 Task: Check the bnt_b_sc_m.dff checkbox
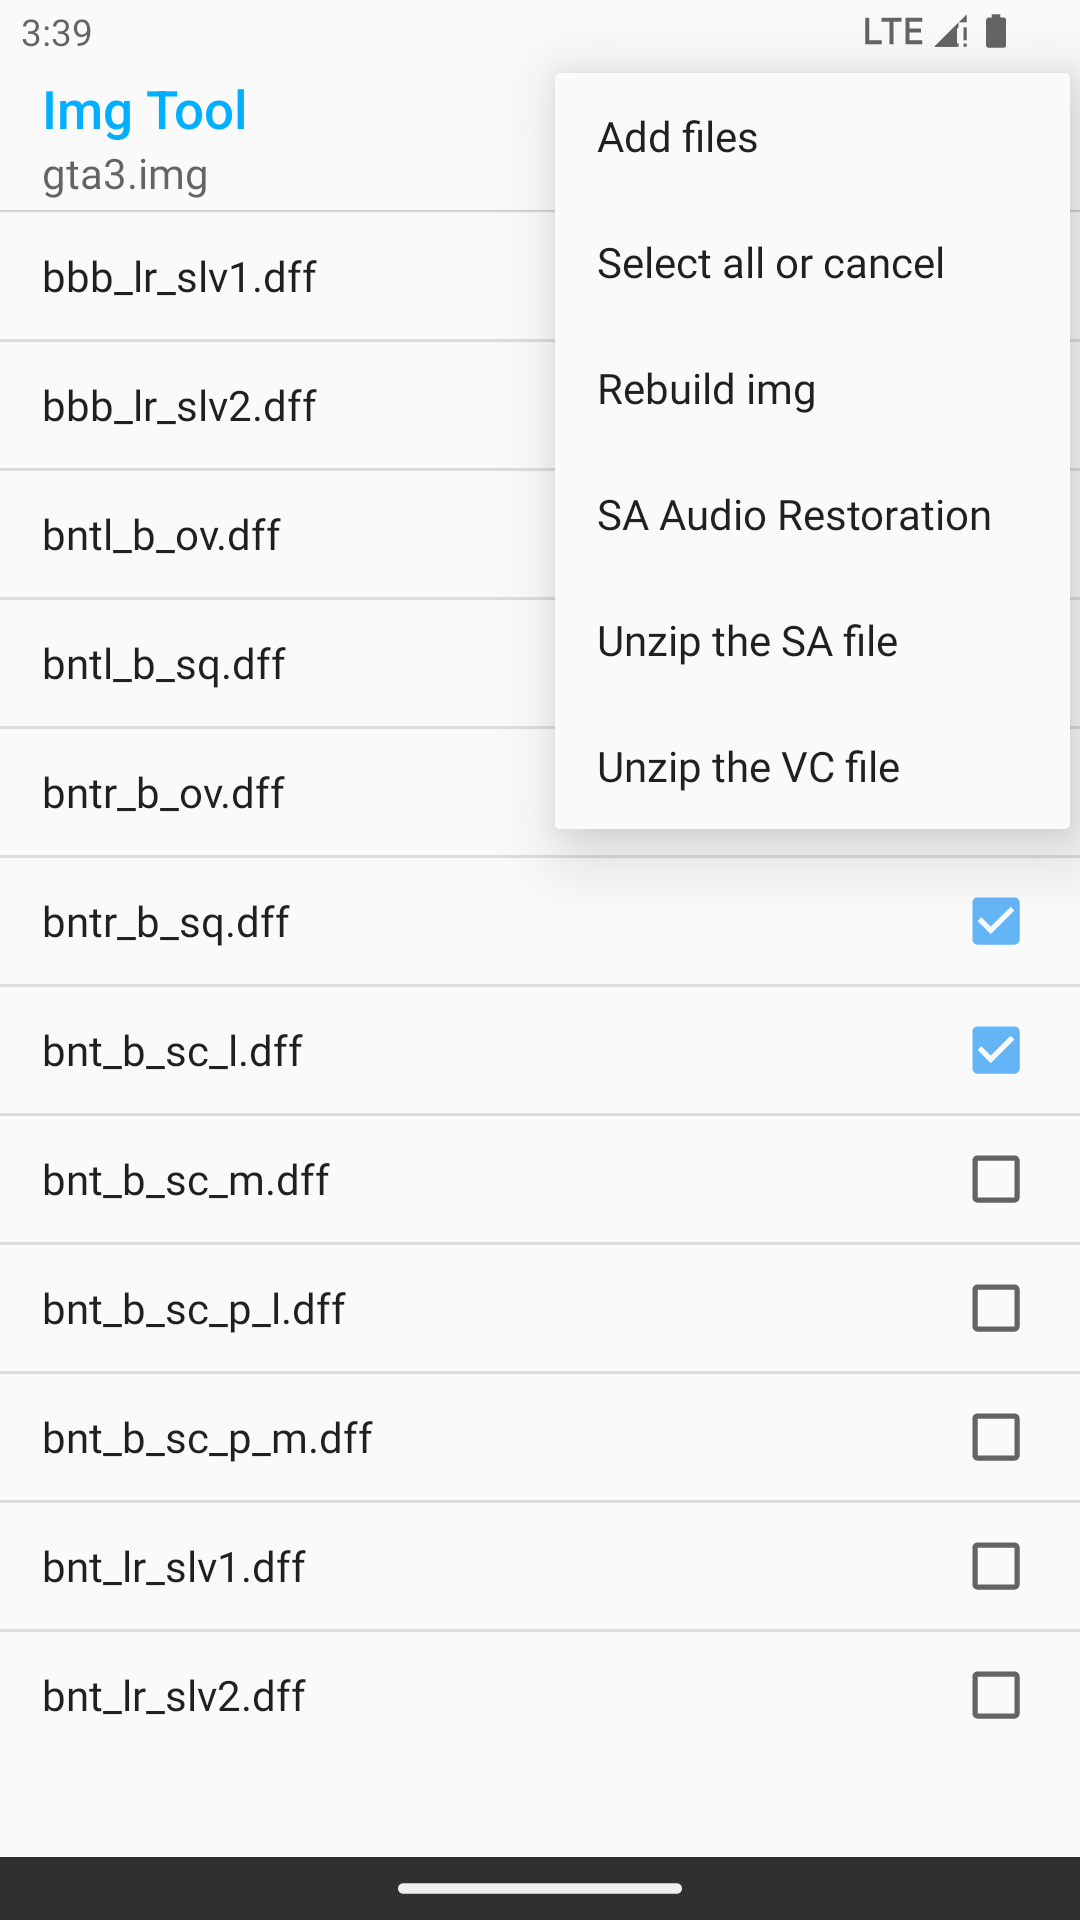coord(995,1179)
